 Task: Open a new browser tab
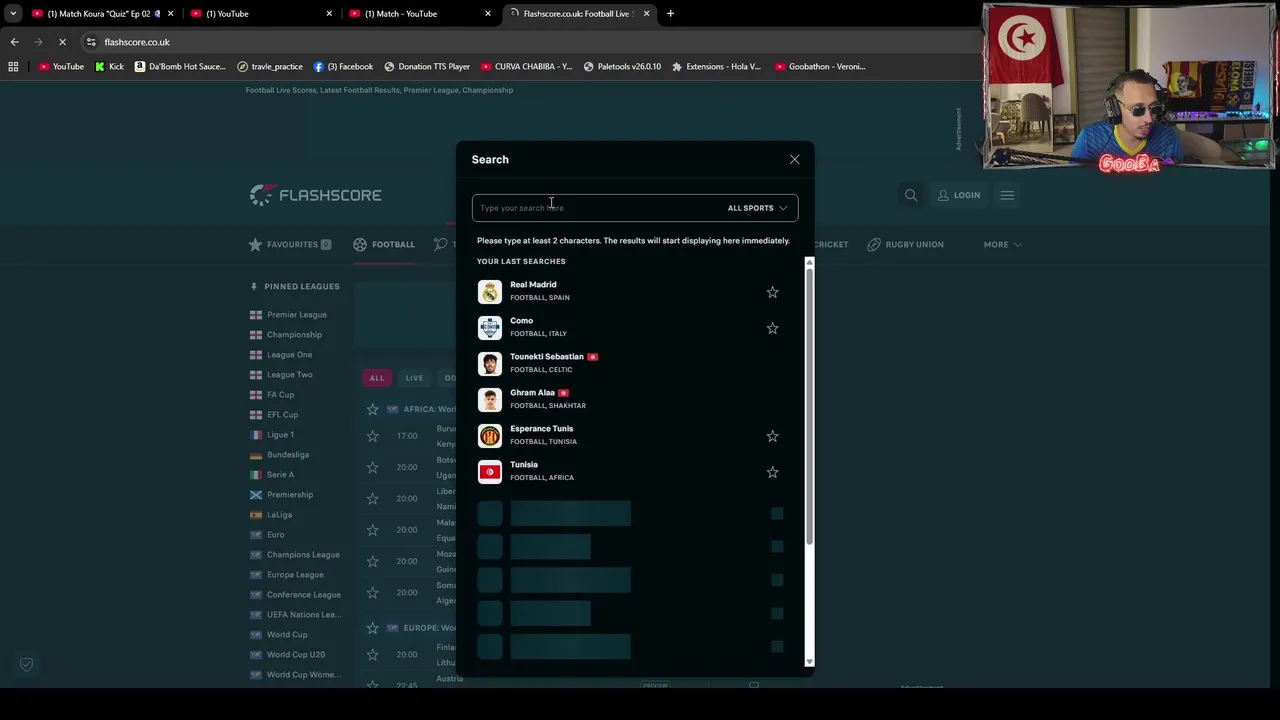click(670, 14)
